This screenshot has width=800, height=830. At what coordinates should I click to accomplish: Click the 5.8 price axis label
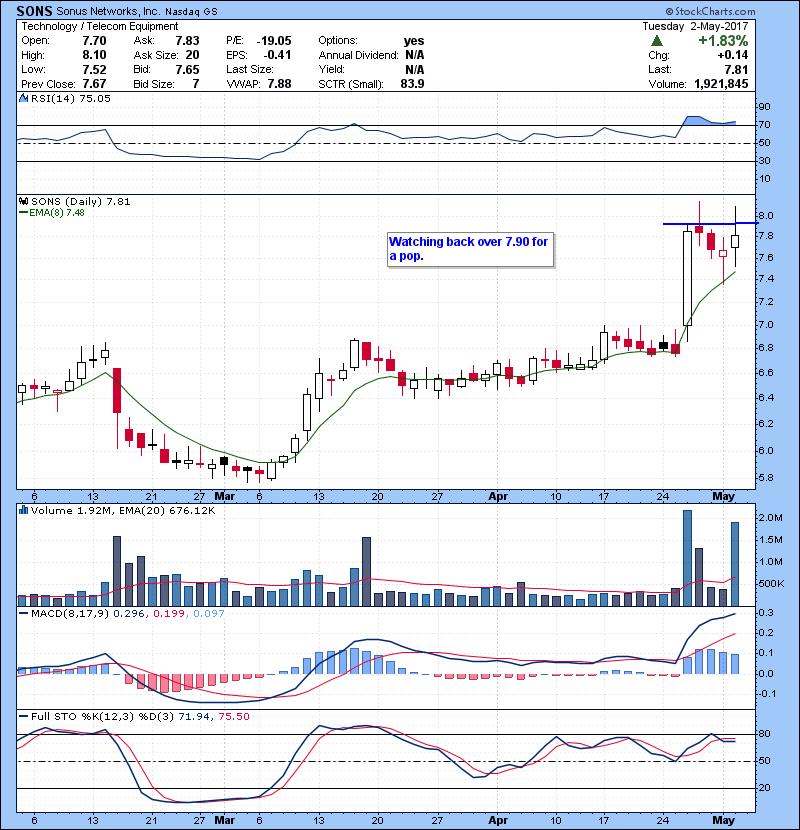pyautogui.click(x=766, y=477)
